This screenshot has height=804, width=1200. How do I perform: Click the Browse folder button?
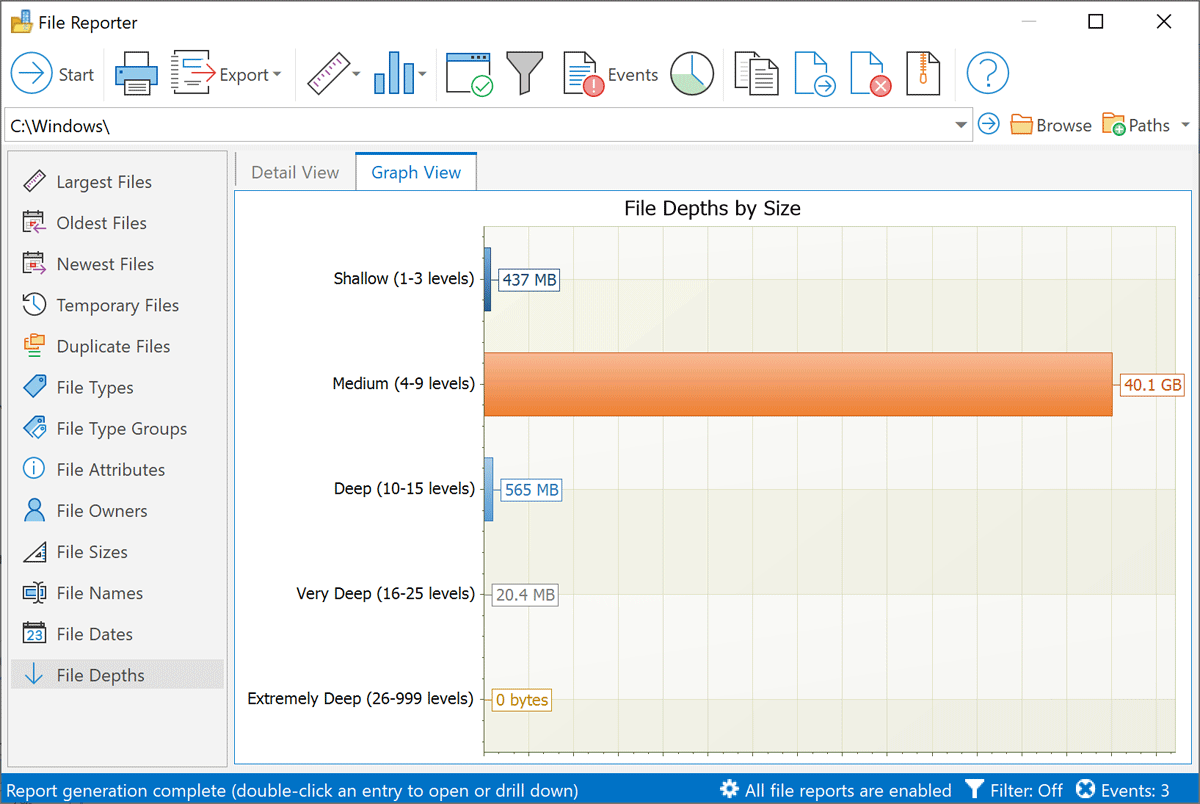pos(1050,125)
